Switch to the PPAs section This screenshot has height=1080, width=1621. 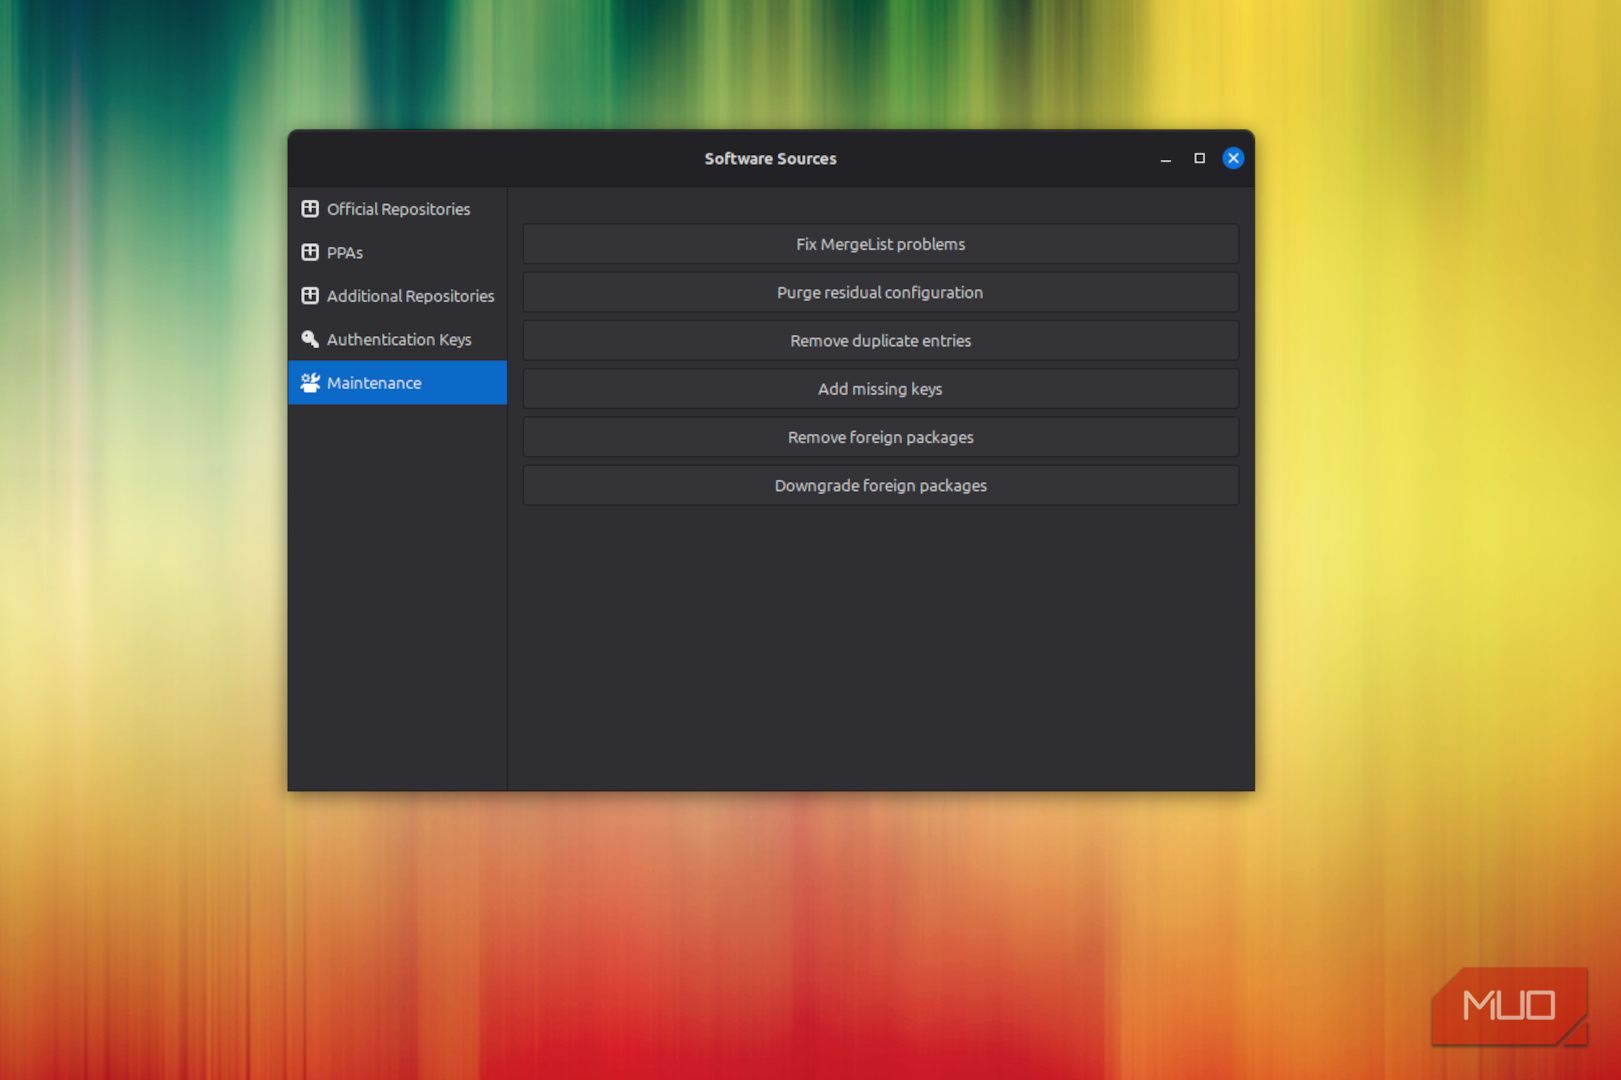tap(398, 252)
